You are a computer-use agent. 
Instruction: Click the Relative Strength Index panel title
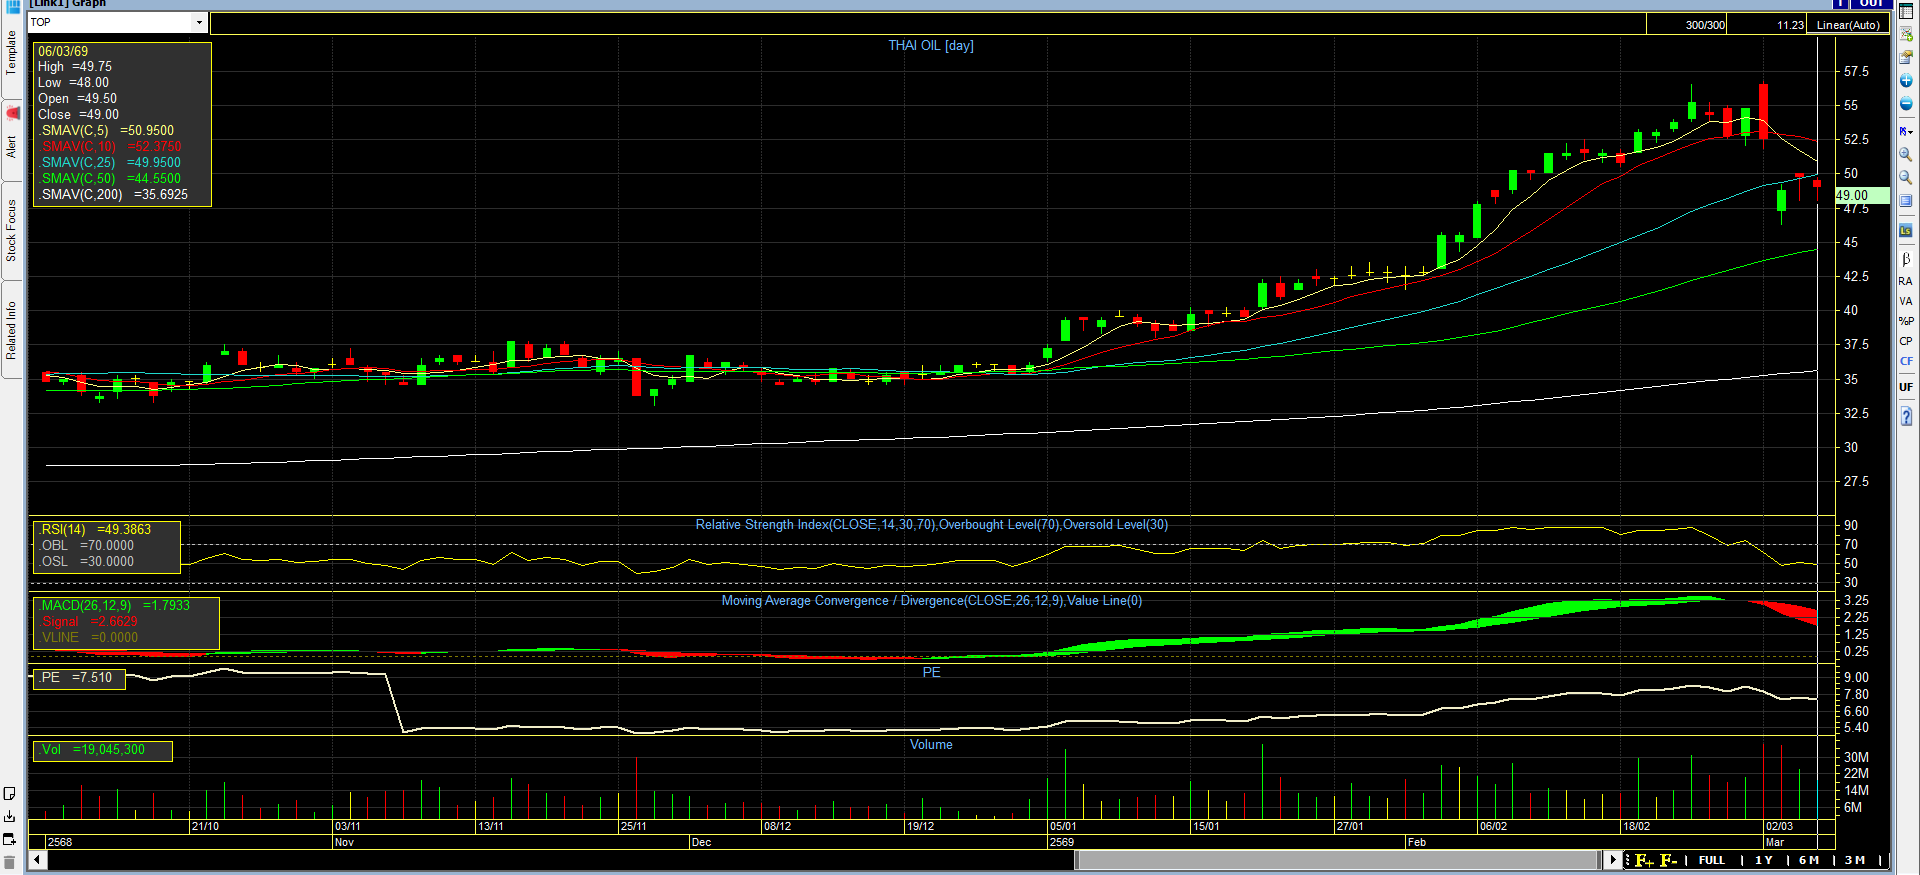tap(932, 525)
